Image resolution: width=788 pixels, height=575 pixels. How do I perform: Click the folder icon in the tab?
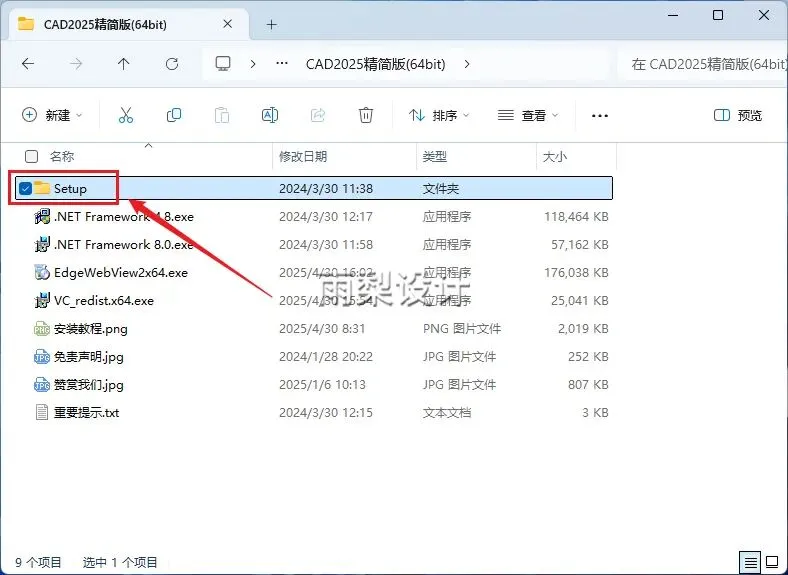[26, 24]
